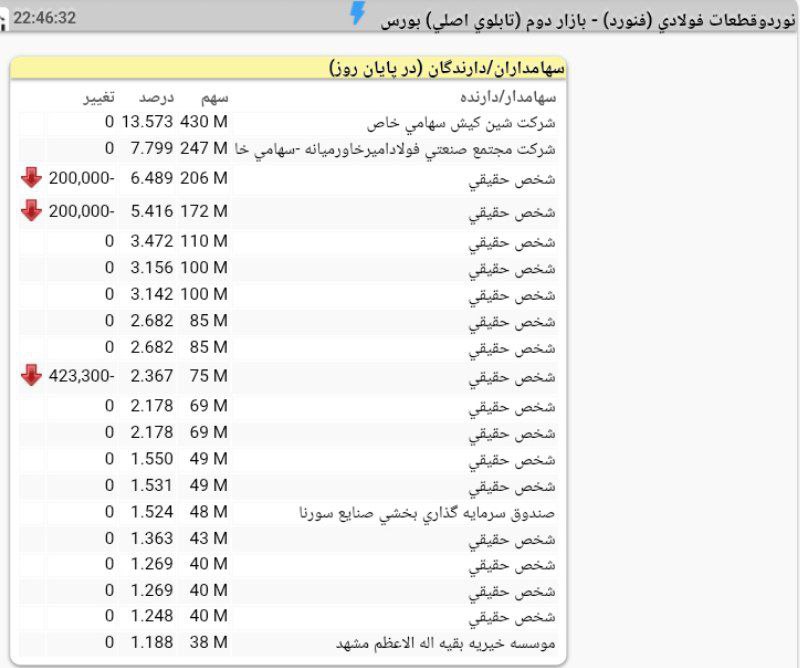Click the 13.573 percent value
800x668 pixels.
pos(148,123)
